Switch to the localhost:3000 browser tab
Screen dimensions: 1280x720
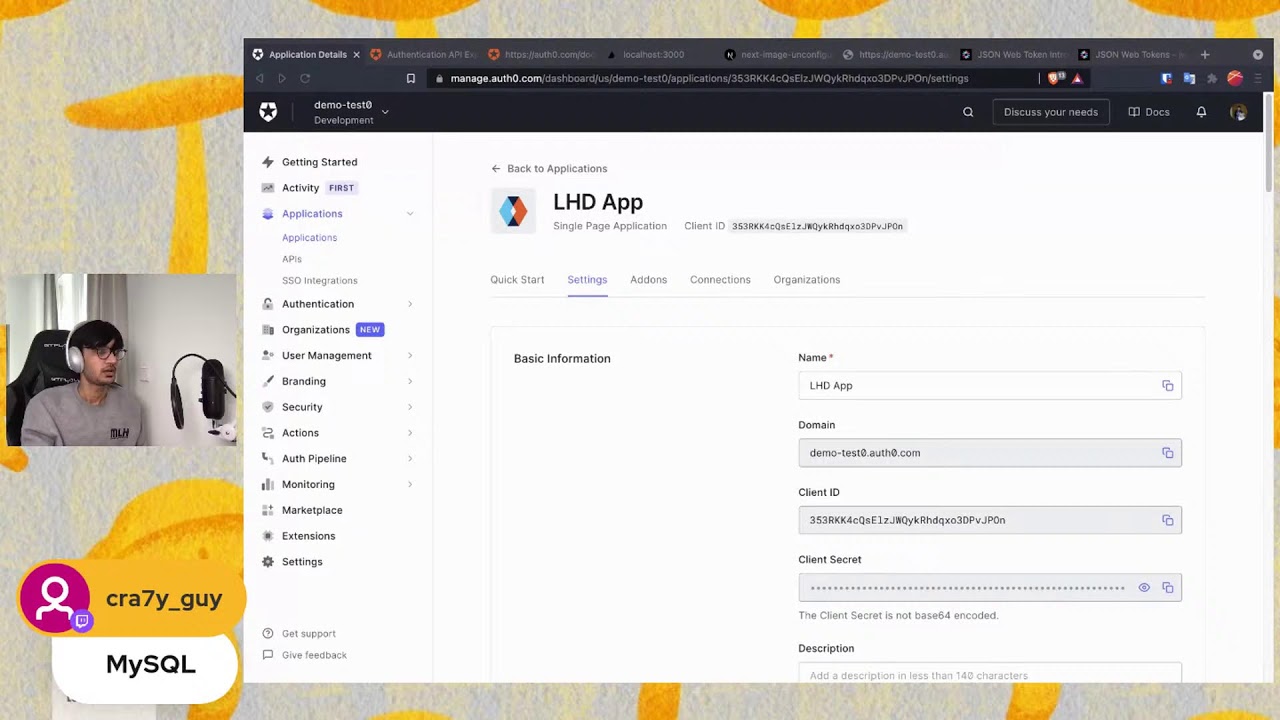point(652,55)
